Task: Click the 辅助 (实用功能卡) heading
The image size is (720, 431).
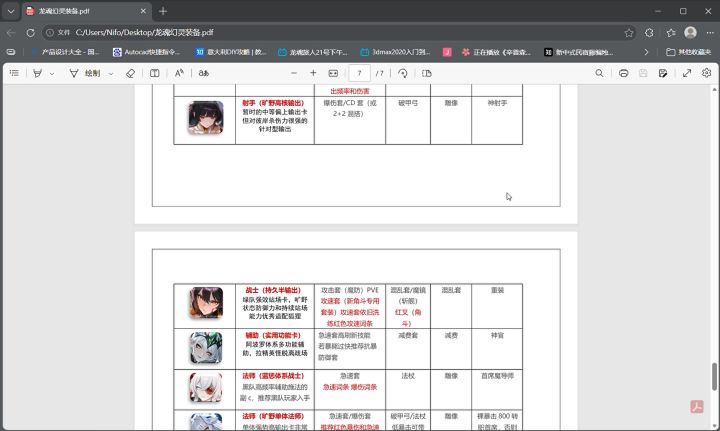Action: (x=273, y=335)
